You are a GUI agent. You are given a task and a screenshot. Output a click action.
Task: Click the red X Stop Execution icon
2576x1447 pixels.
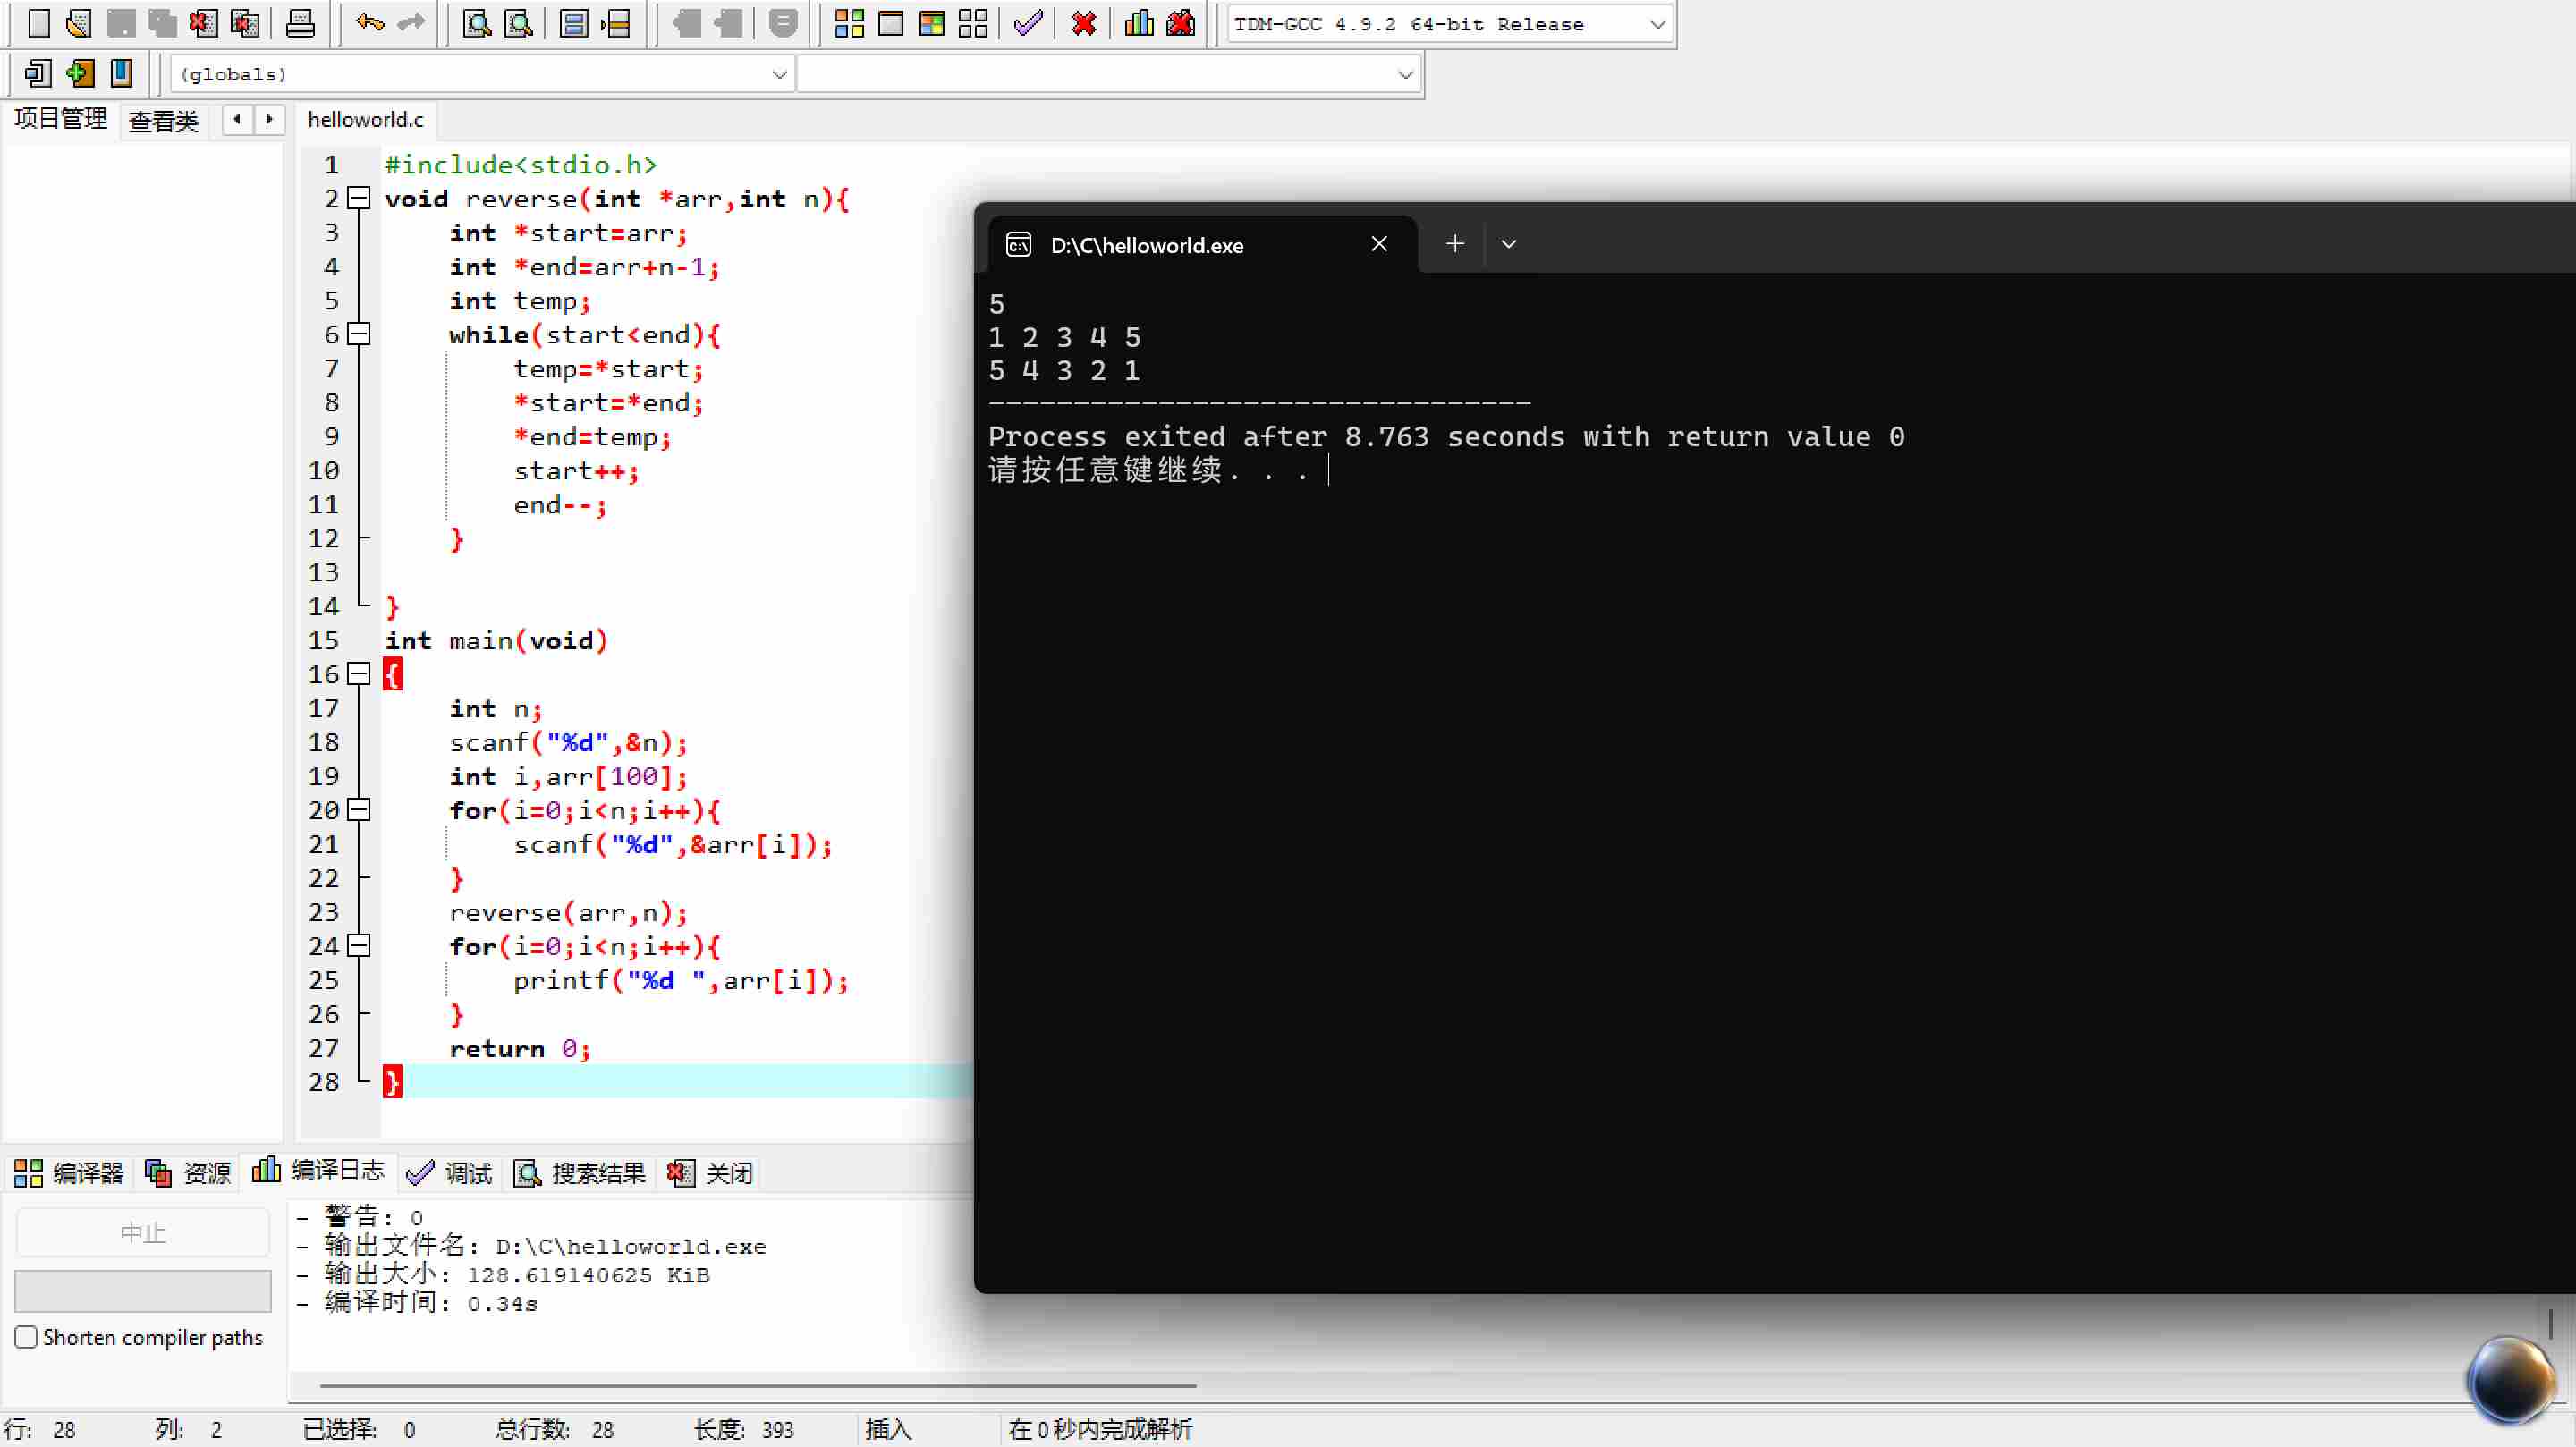point(1083,23)
